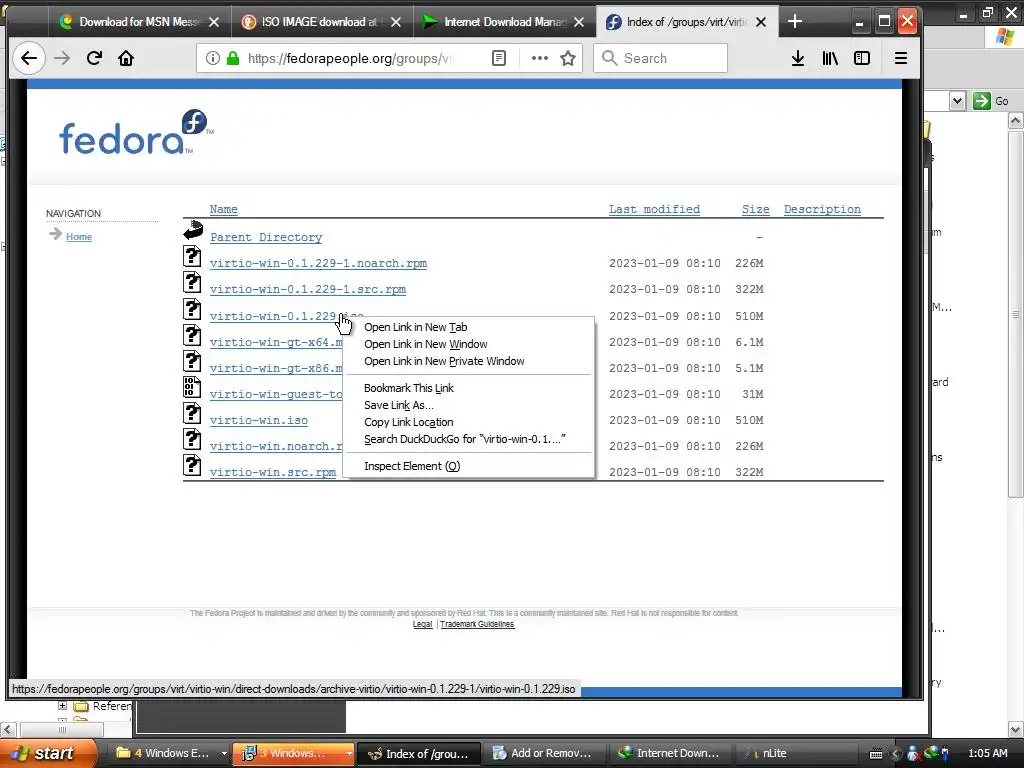Click the system tray clock 1:05 AM
This screenshot has width=1024, height=768.
coord(987,753)
